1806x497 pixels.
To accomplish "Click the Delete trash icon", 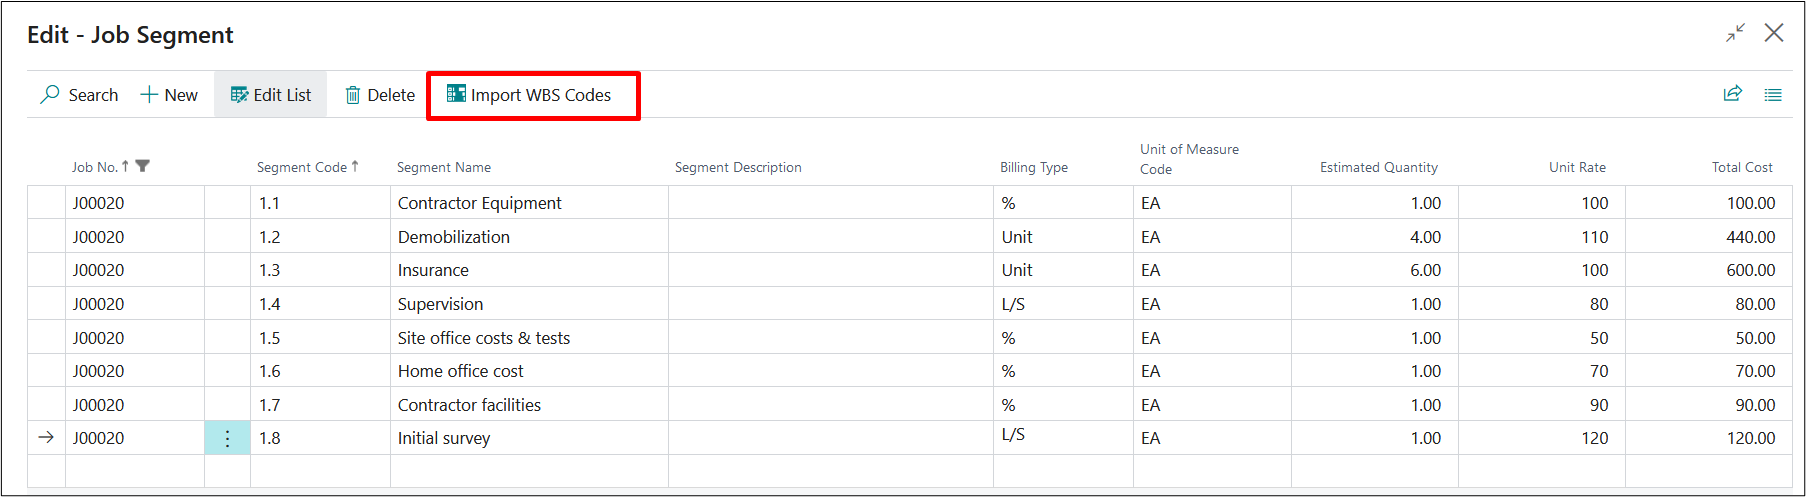I will pyautogui.click(x=353, y=95).
